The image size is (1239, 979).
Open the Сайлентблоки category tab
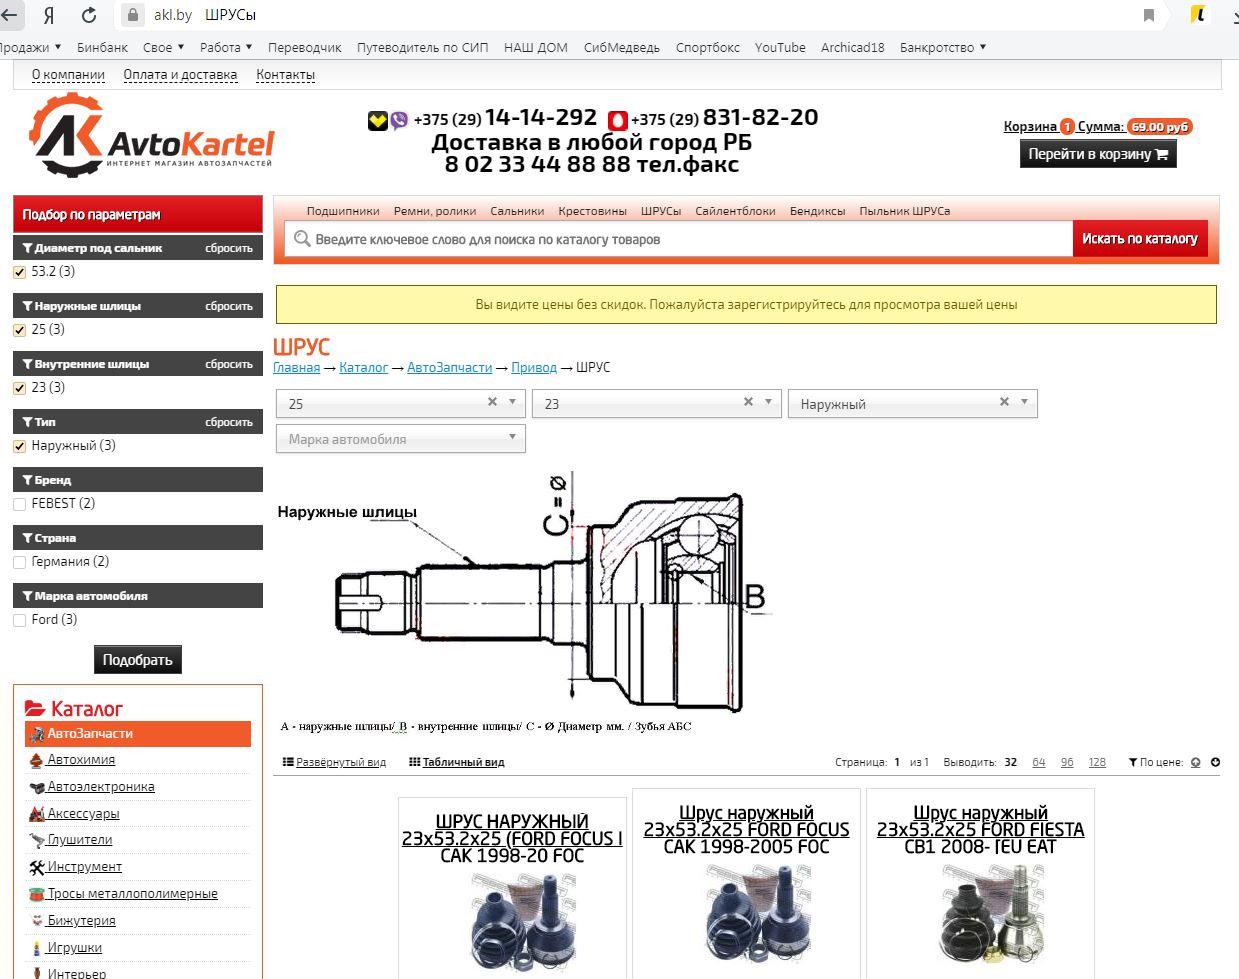coord(735,211)
